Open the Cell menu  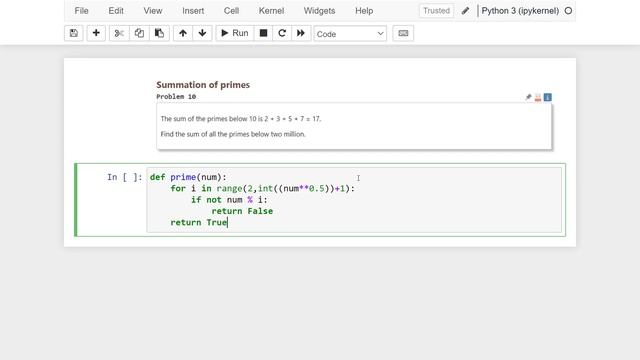point(231,11)
